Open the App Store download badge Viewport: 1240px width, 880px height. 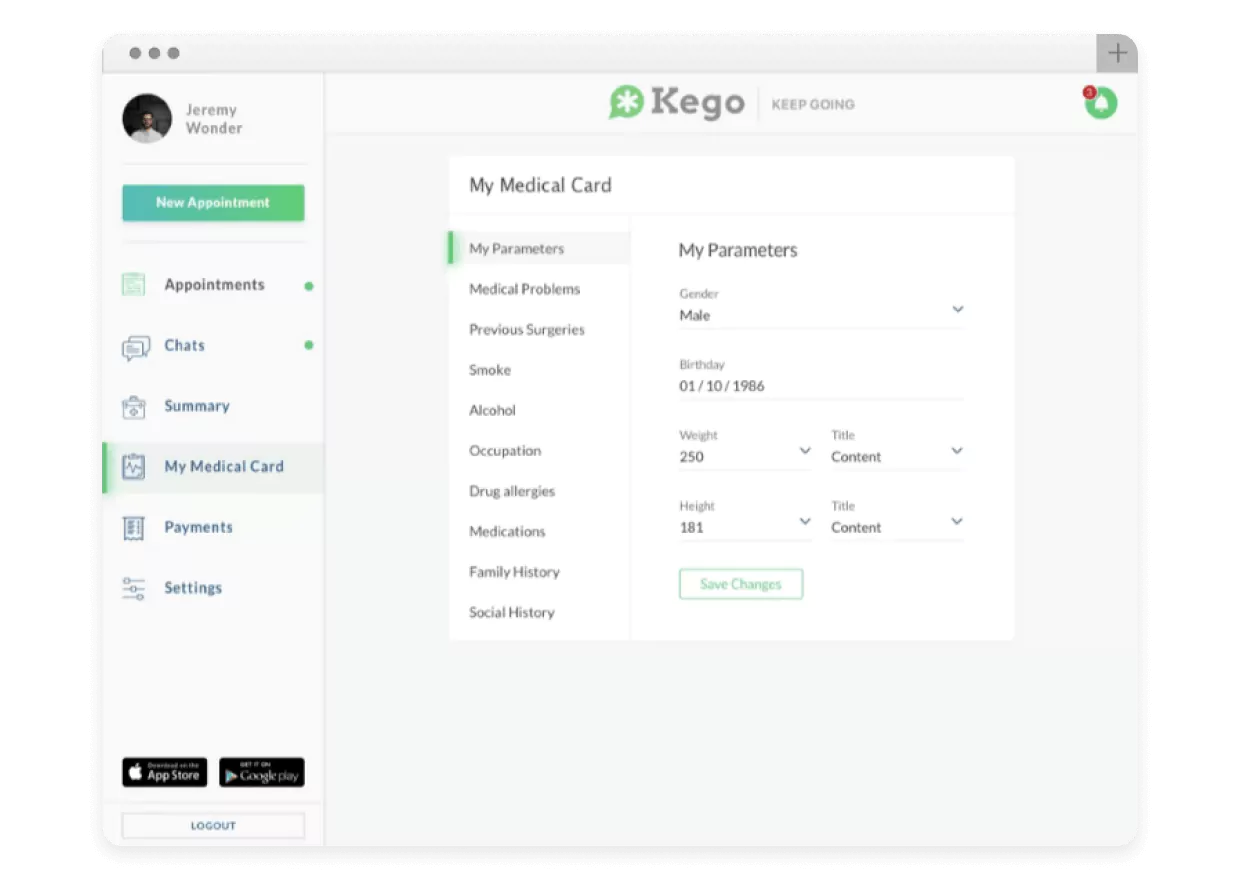pyautogui.click(x=164, y=772)
